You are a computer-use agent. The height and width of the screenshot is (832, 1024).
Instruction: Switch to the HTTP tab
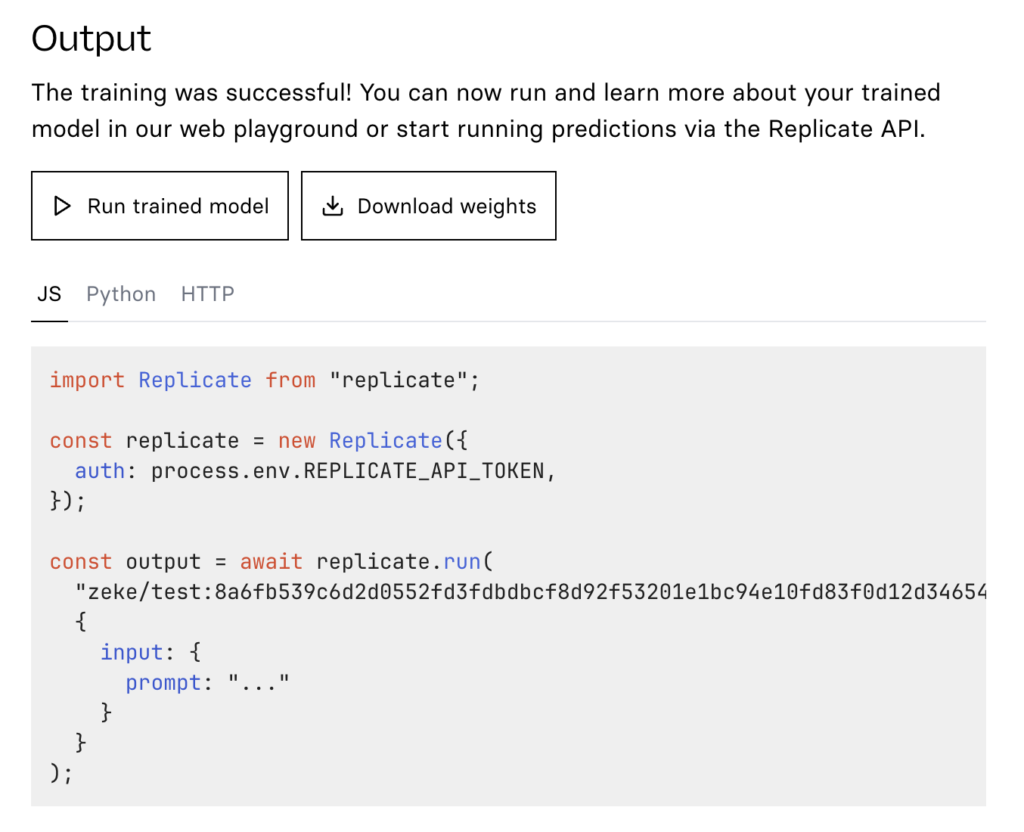pyautogui.click(x=208, y=294)
